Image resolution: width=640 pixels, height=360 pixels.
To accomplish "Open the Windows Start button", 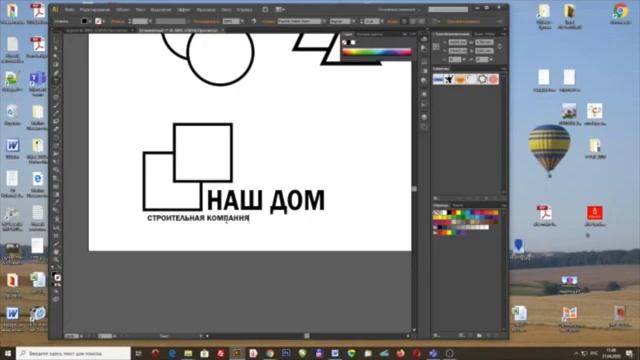I will coord(8,353).
